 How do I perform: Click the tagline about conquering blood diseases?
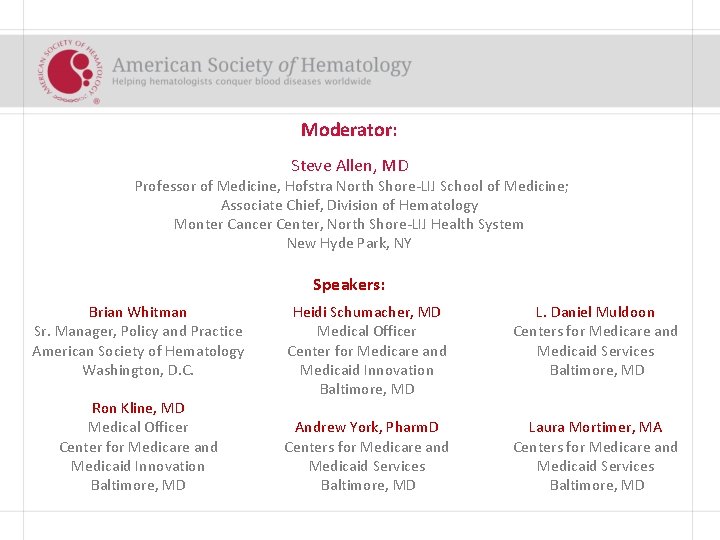coord(242,82)
